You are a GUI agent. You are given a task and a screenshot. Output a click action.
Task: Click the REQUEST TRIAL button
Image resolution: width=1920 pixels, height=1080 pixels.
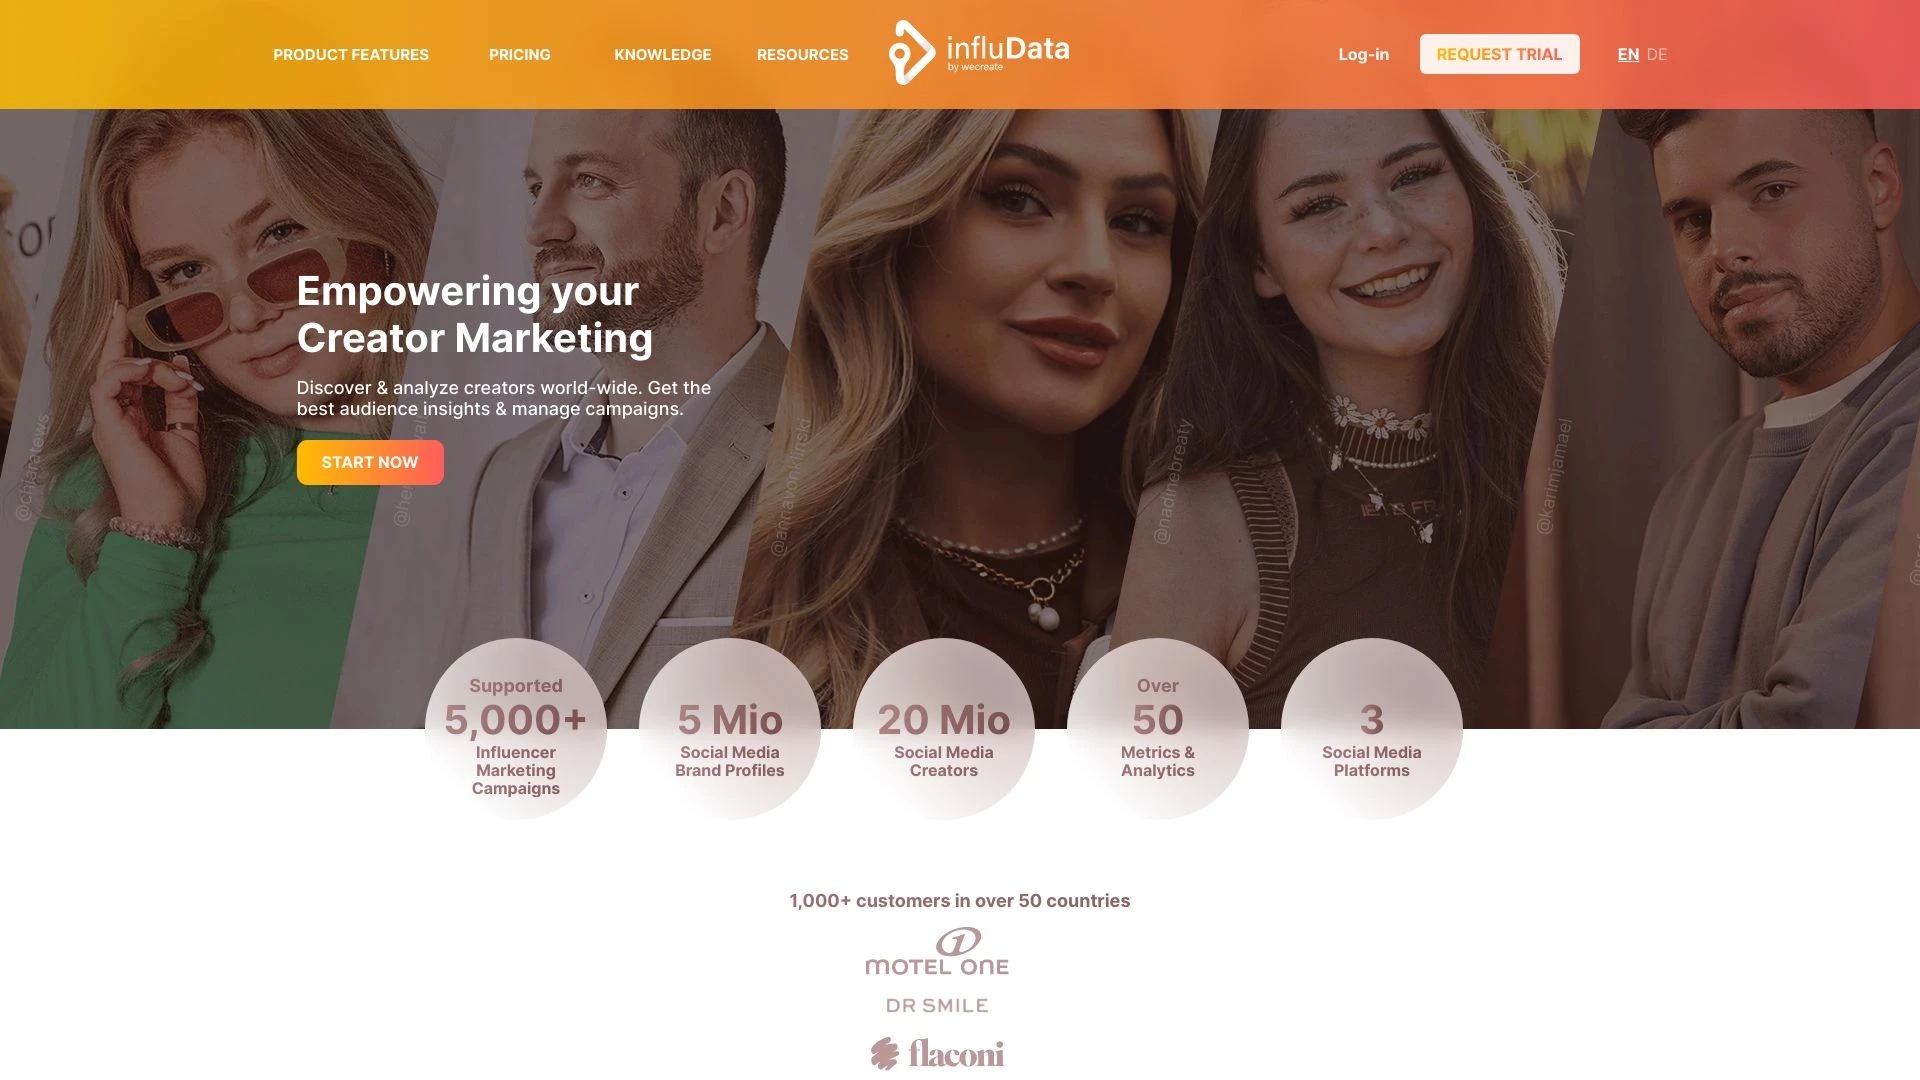coord(1499,54)
